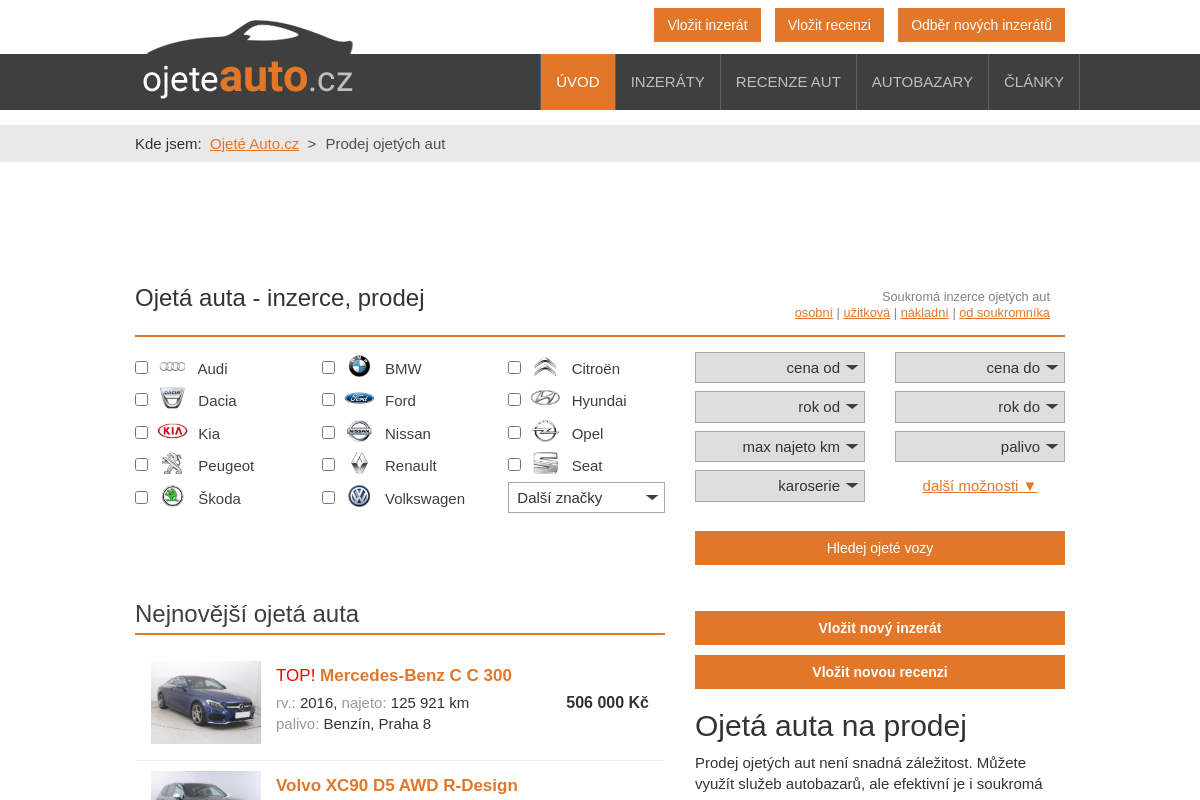Image resolution: width=1200 pixels, height=800 pixels.
Task: Check the Hyundai checkbox
Action: point(514,399)
